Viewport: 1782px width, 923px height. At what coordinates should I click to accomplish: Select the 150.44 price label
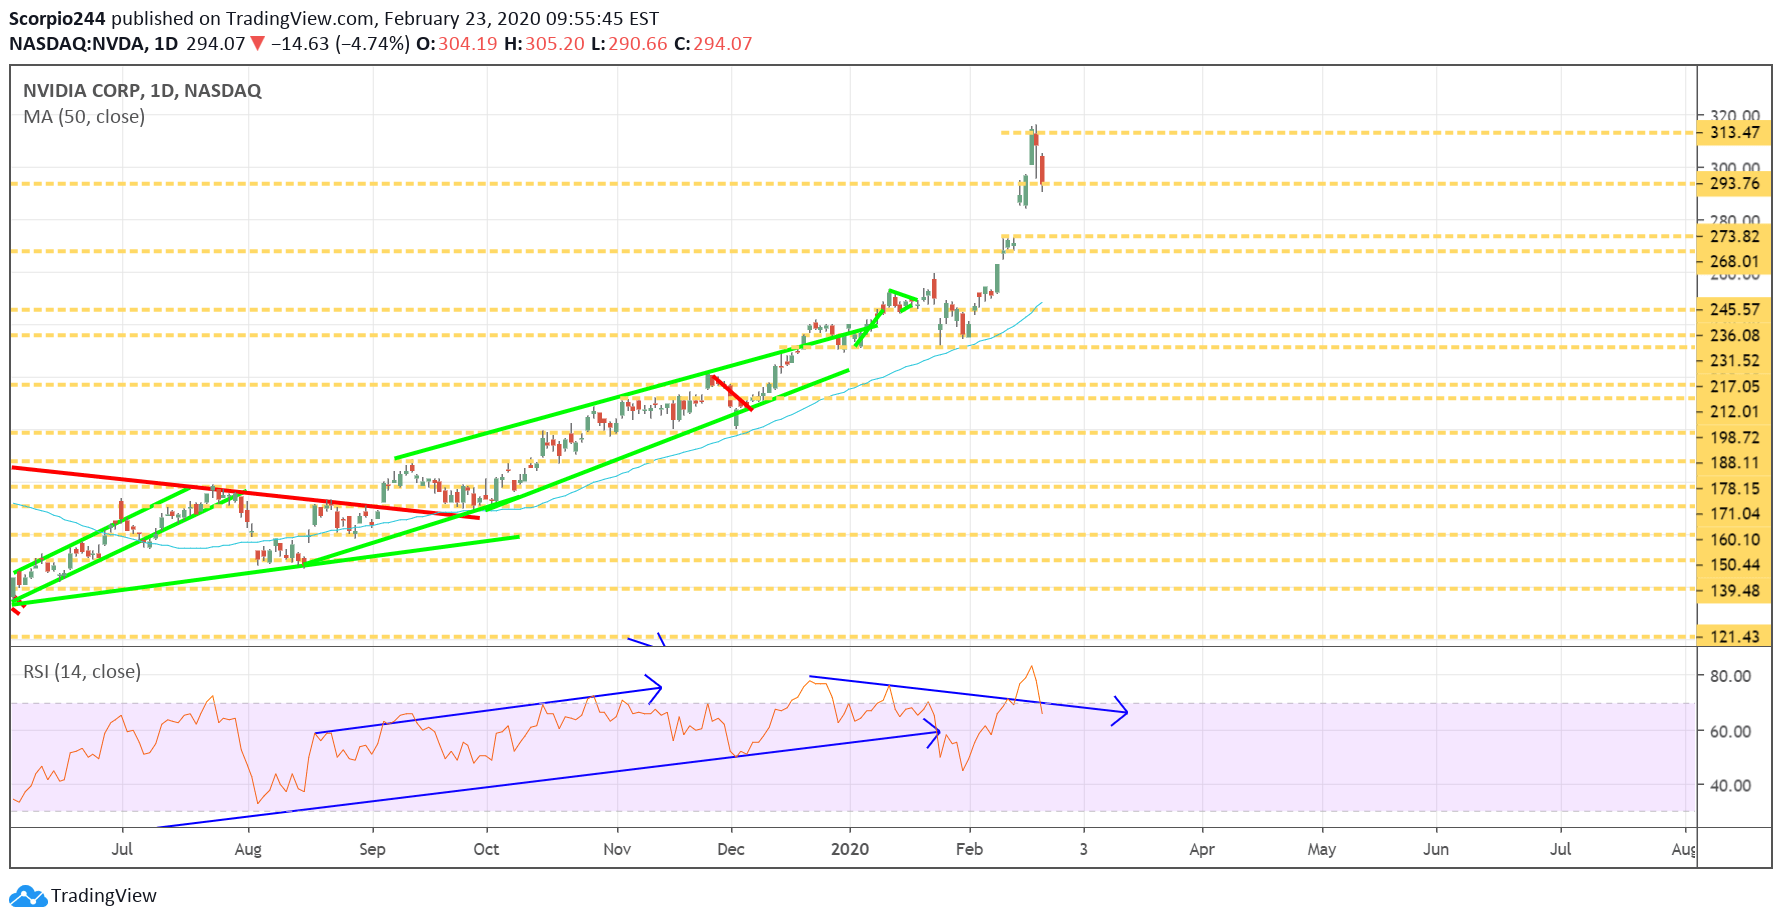point(1735,564)
